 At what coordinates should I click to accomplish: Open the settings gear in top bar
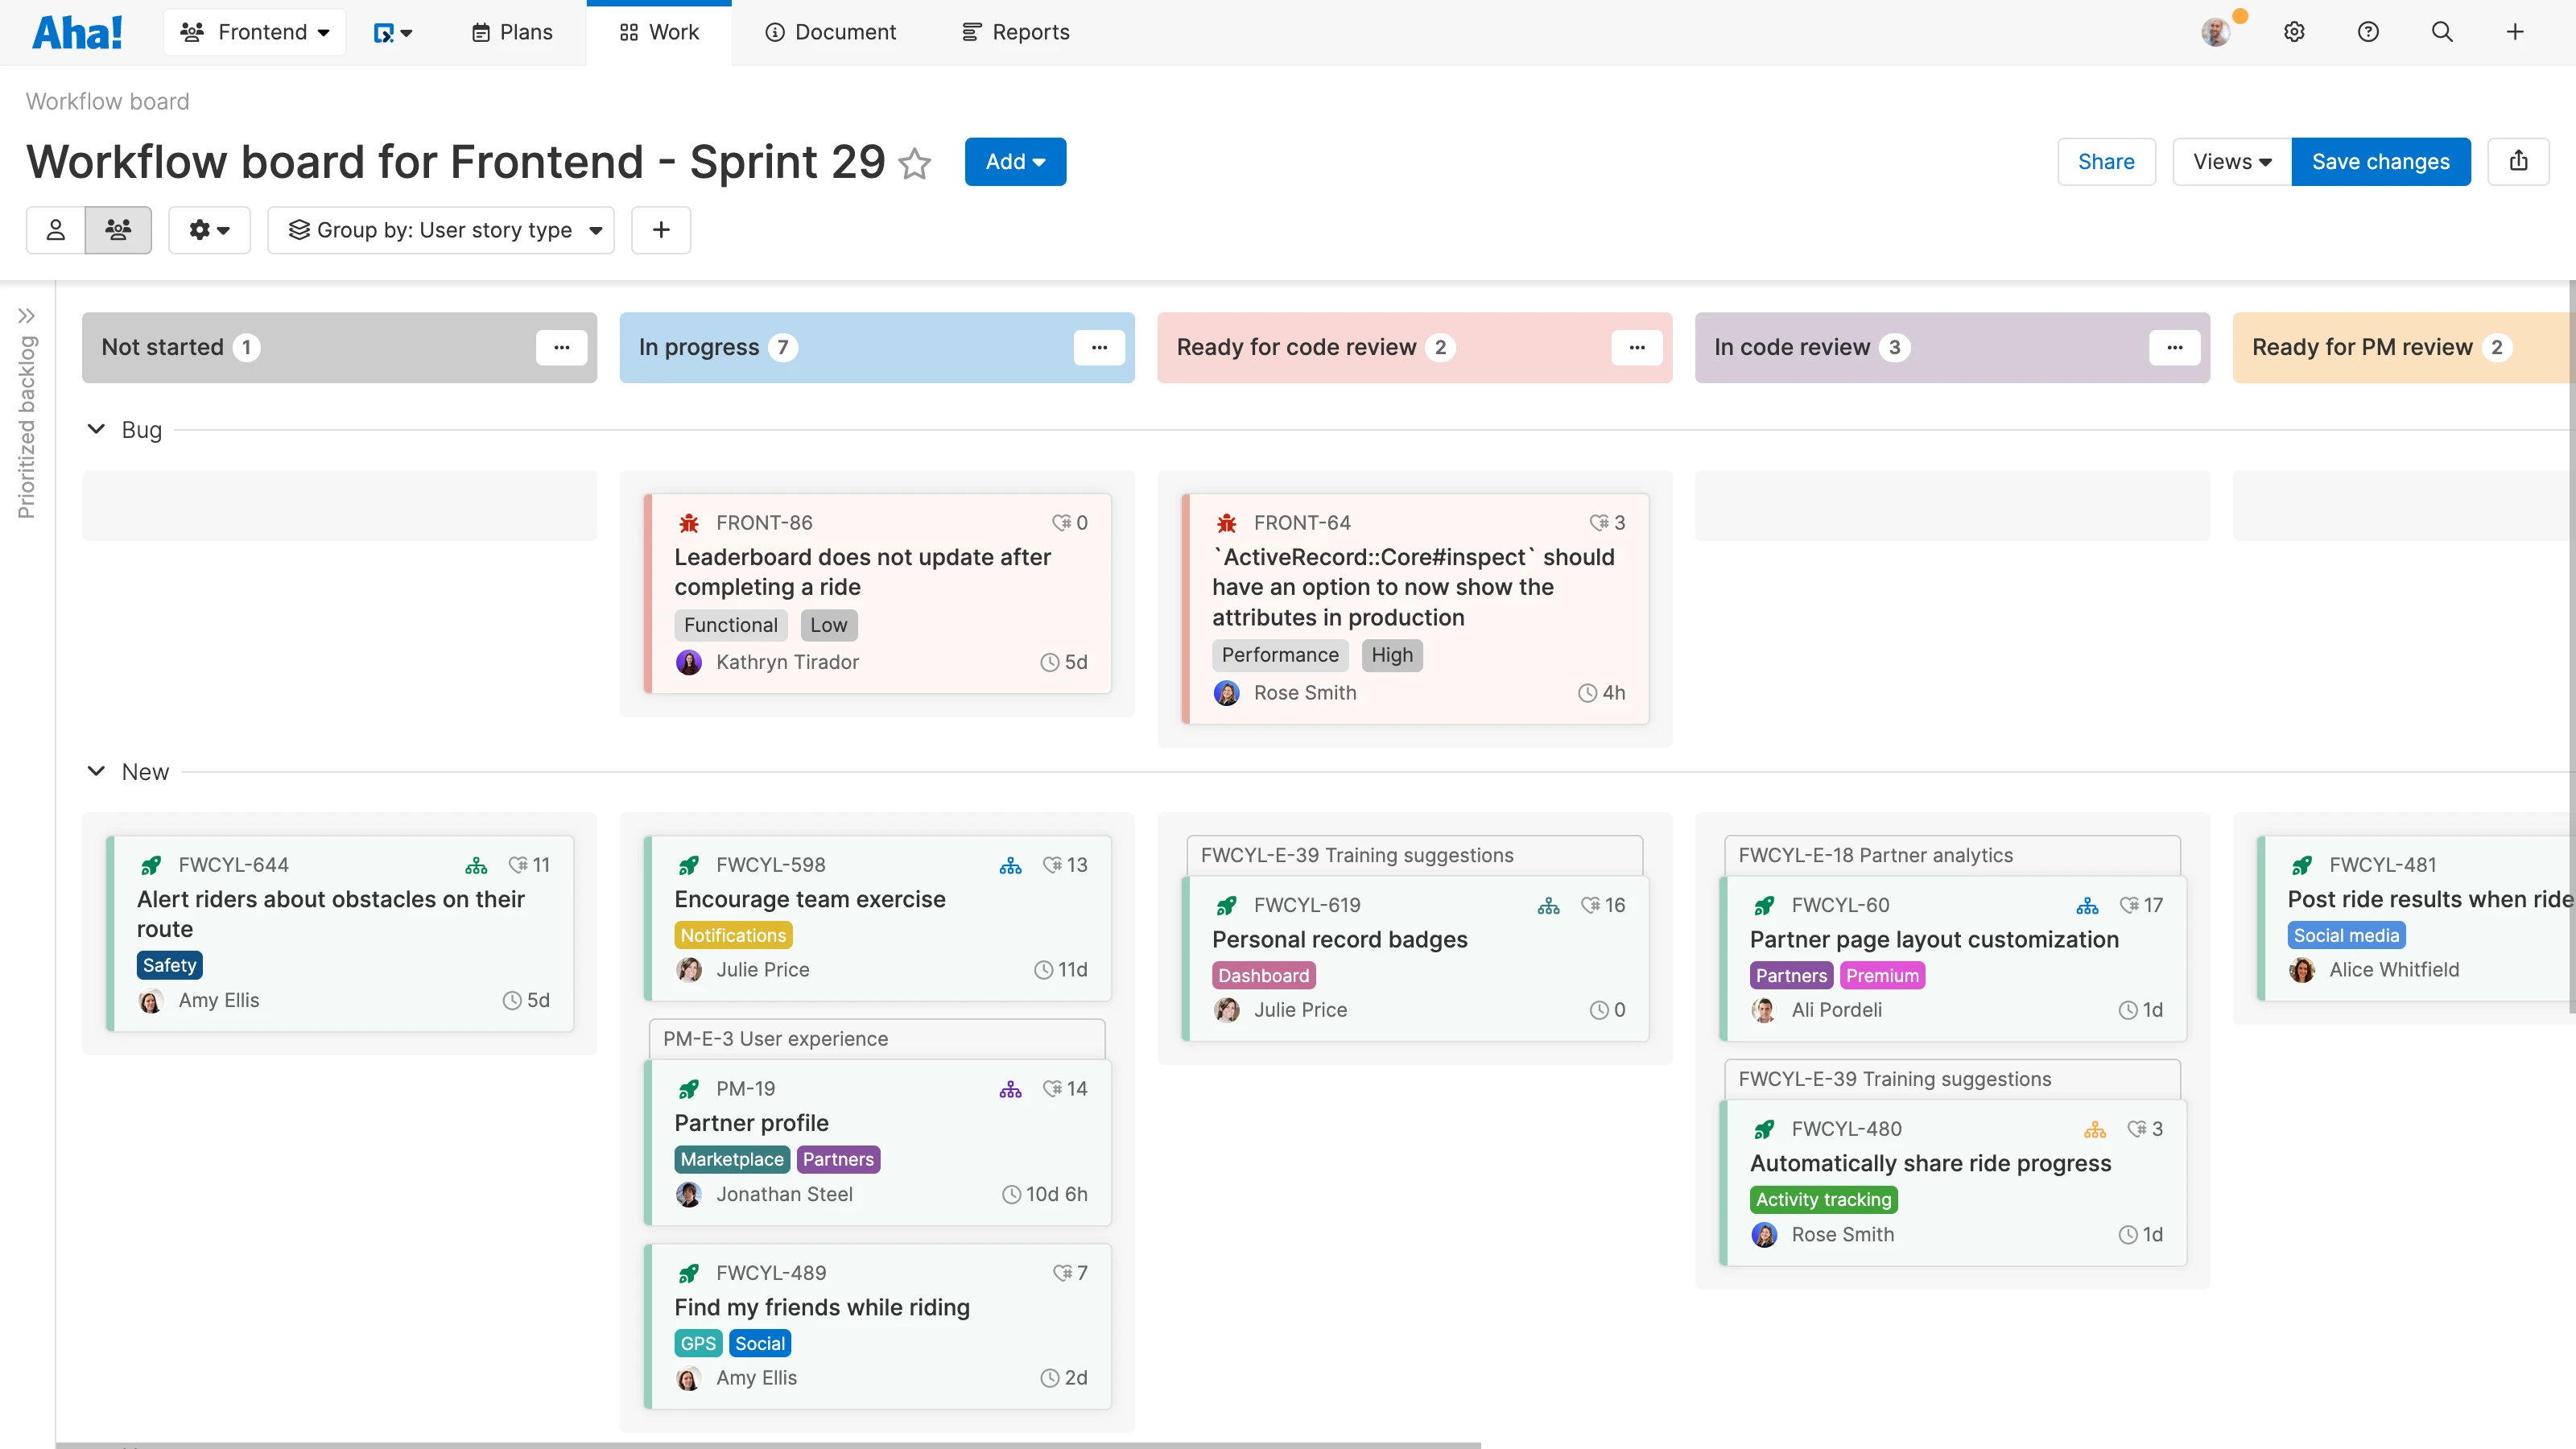(2294, 32)
